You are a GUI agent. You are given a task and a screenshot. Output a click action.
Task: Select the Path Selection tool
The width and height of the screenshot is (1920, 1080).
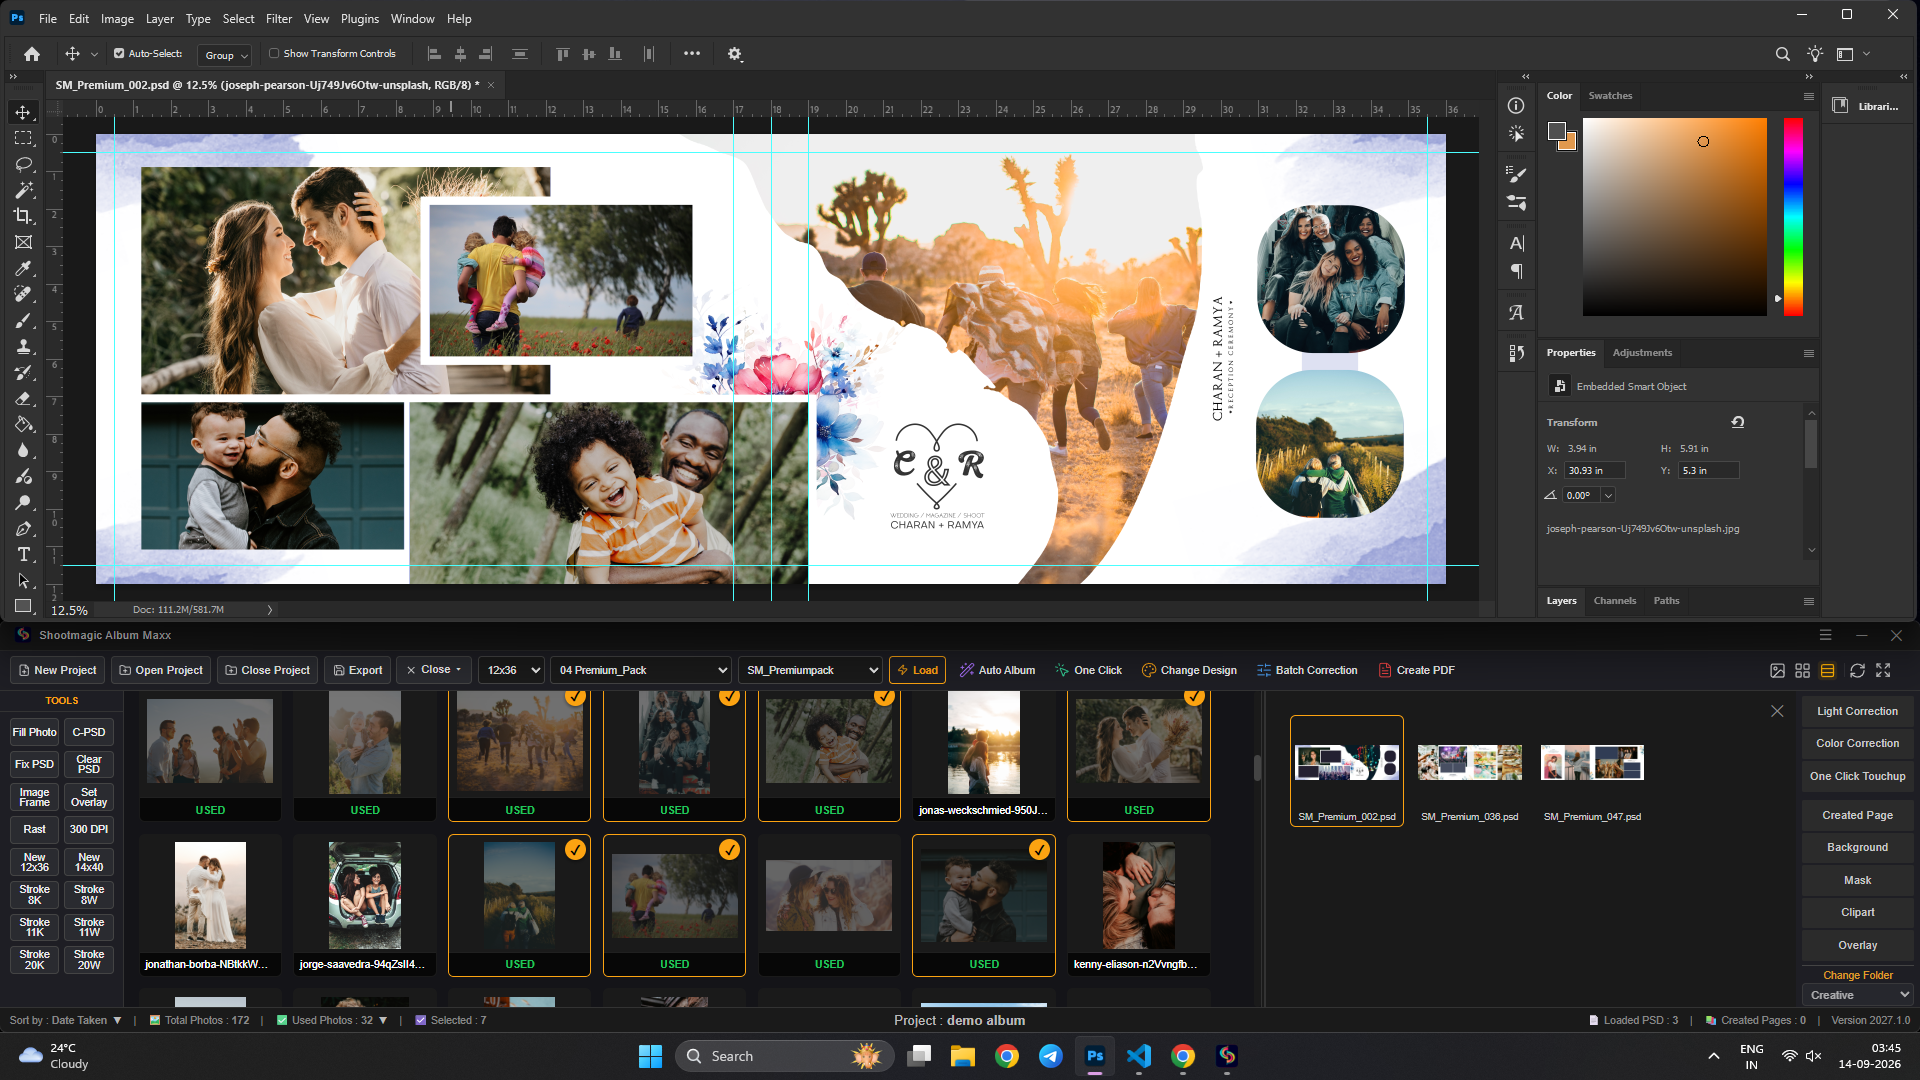point(23,580)
